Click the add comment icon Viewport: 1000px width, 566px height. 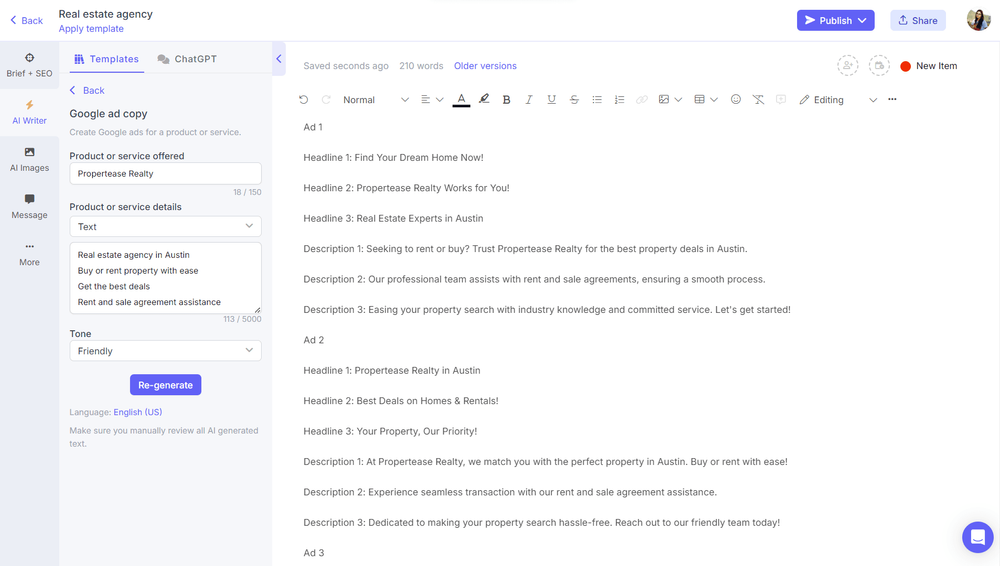(781, 100)
